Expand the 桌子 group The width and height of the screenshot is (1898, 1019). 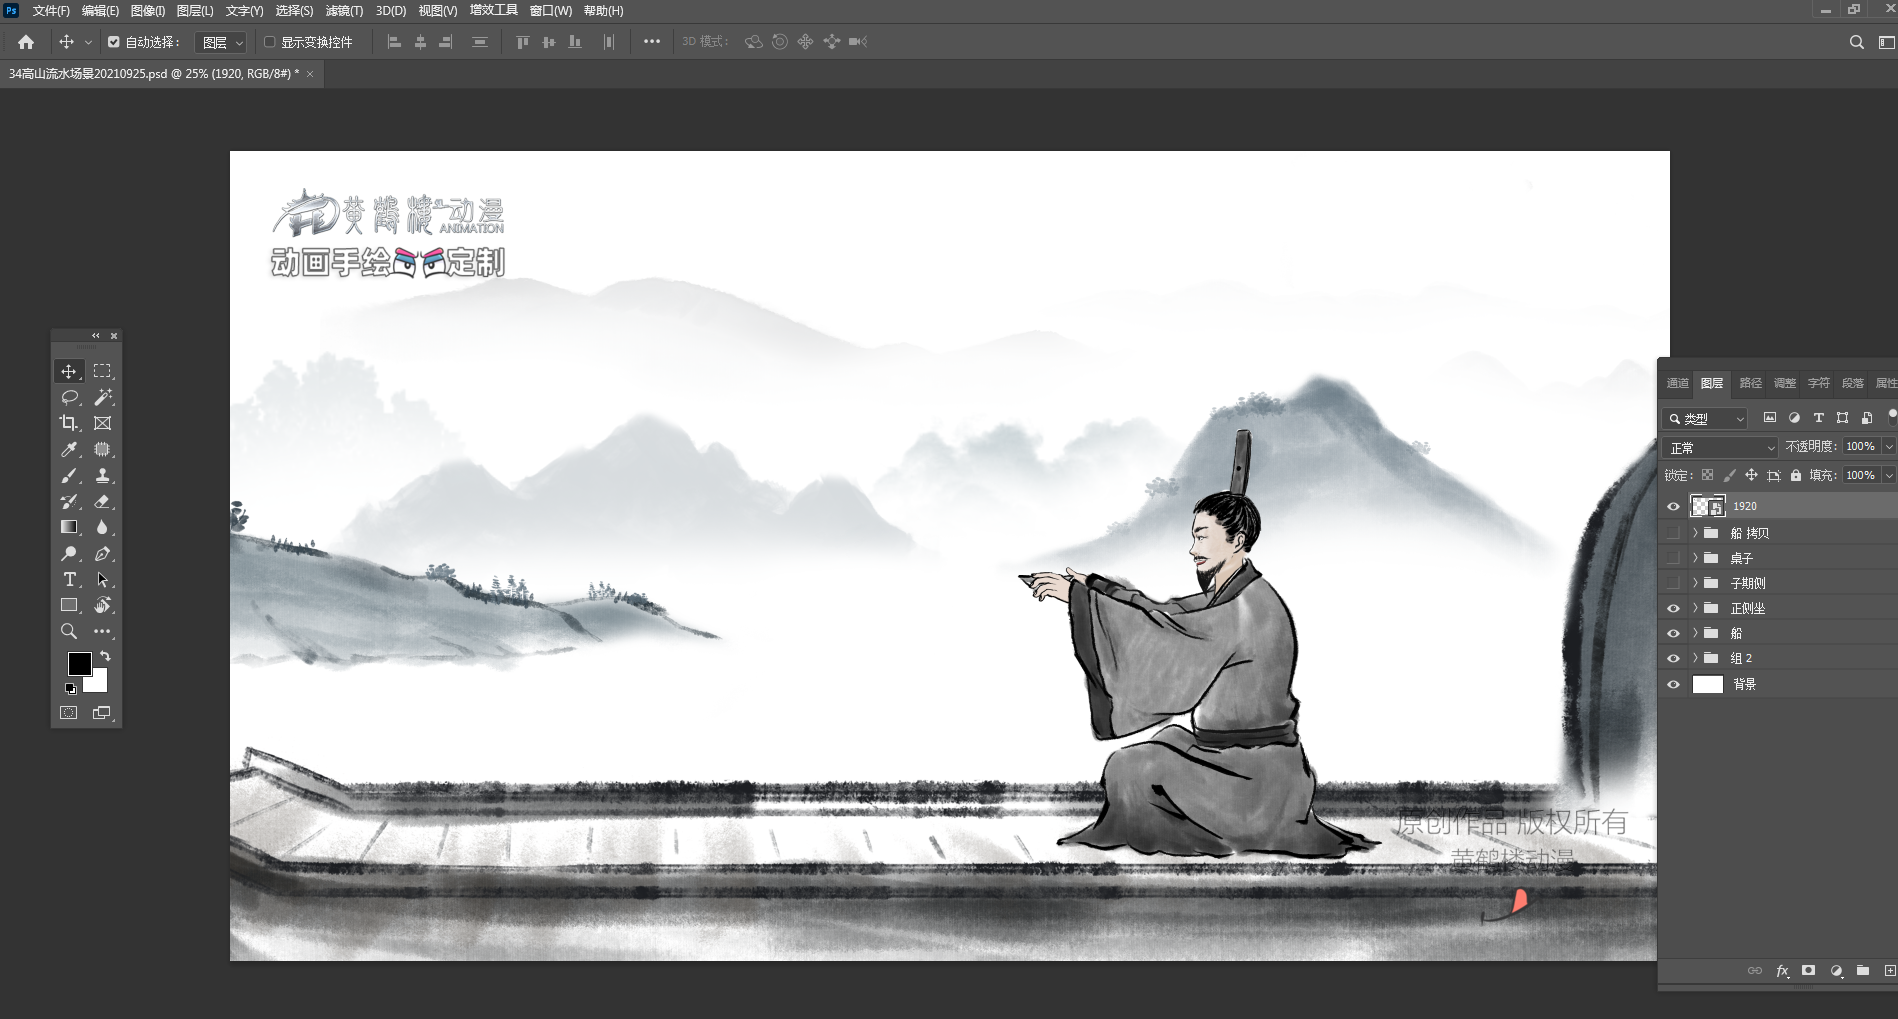coord(1695,558)
